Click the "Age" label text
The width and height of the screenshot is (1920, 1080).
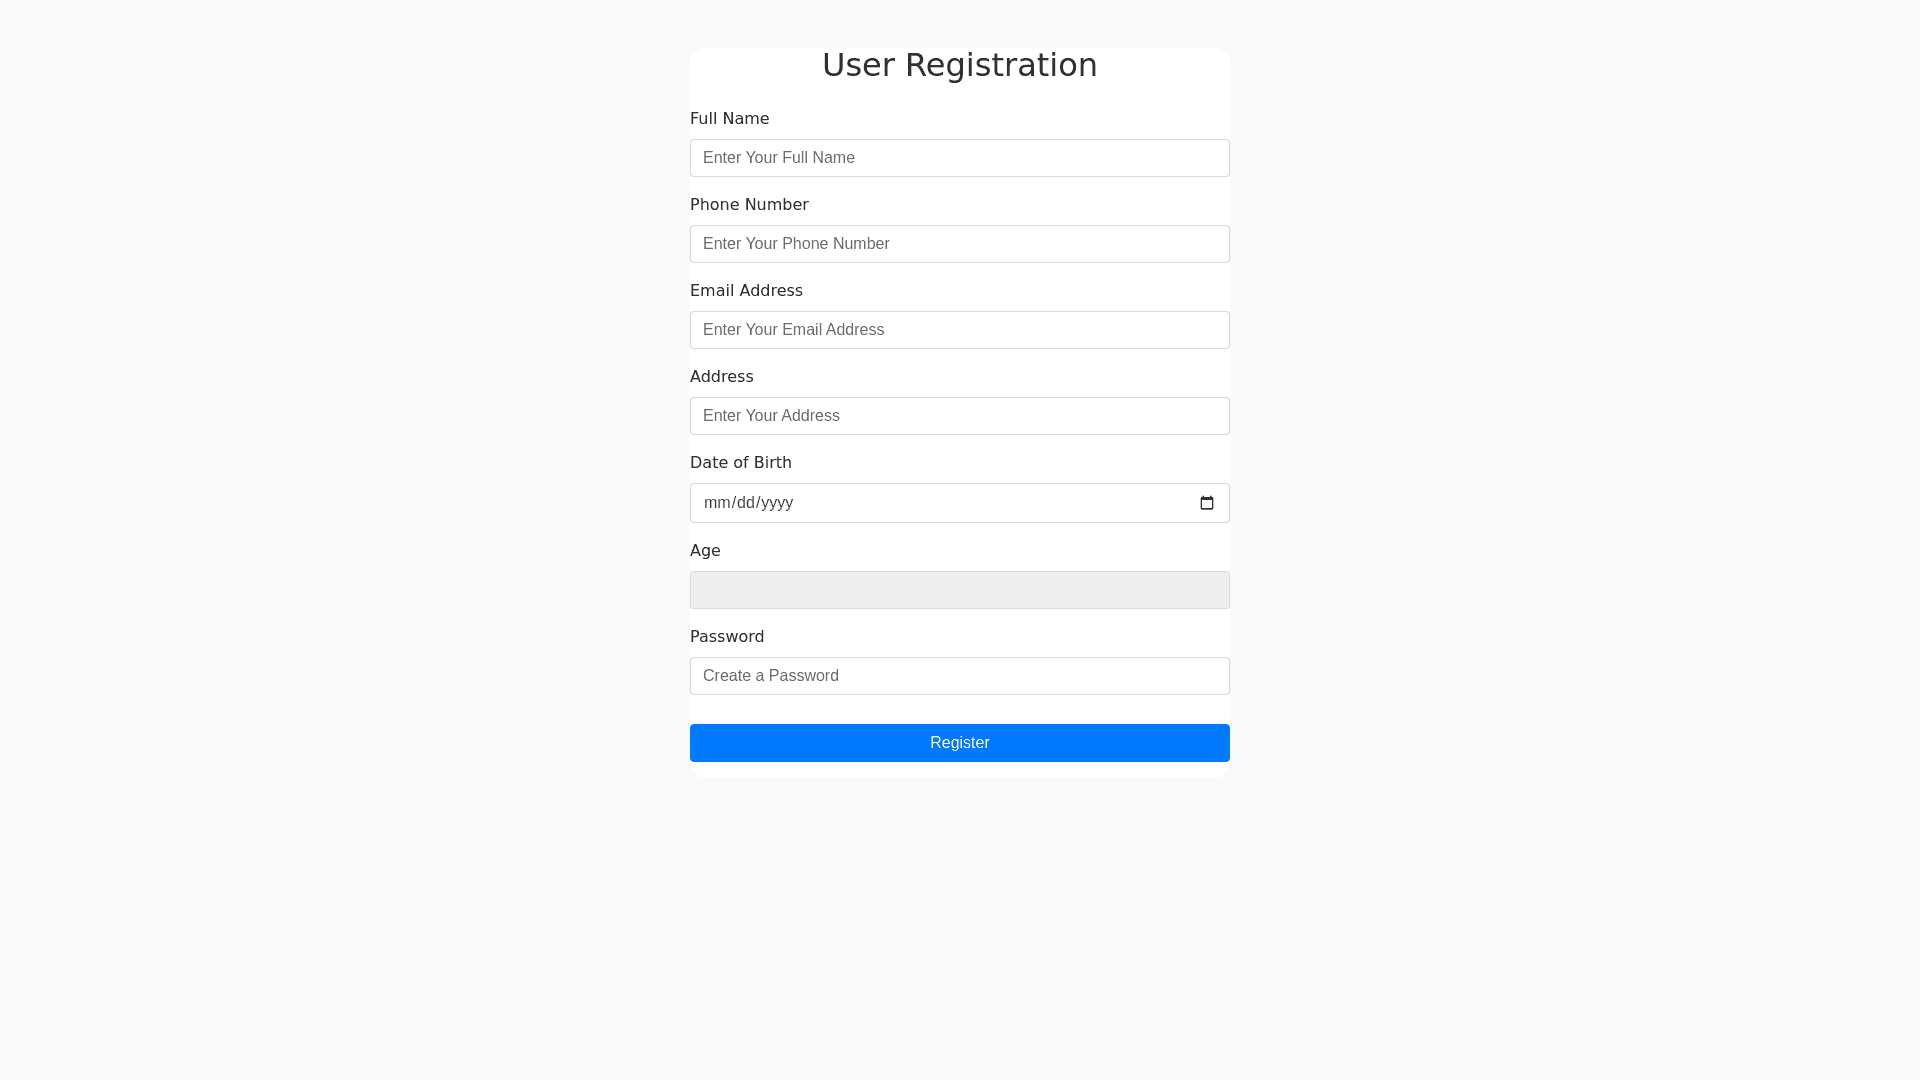705,551
